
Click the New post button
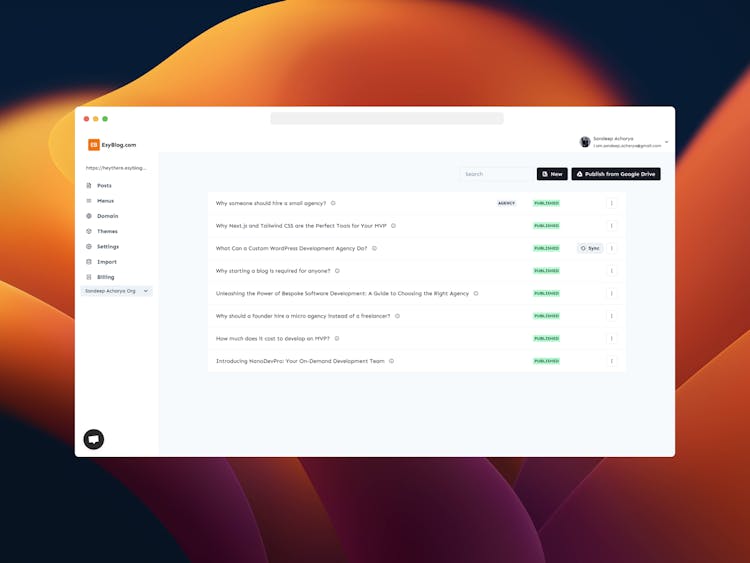coord(552,174)
